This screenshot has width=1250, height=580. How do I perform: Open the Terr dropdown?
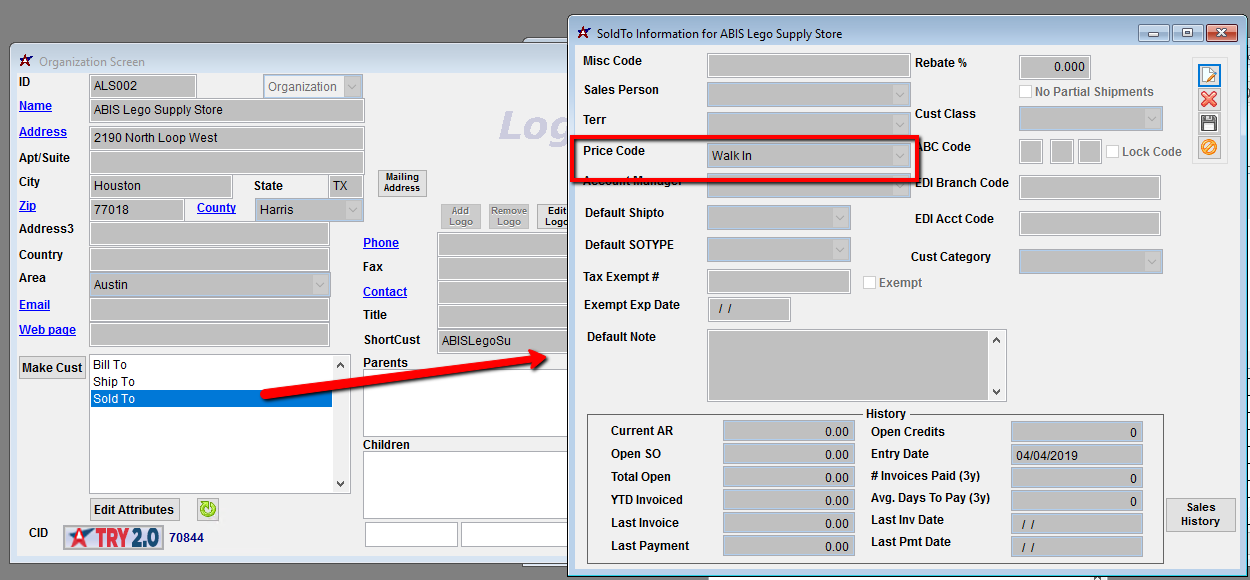(x=900, y=124)
